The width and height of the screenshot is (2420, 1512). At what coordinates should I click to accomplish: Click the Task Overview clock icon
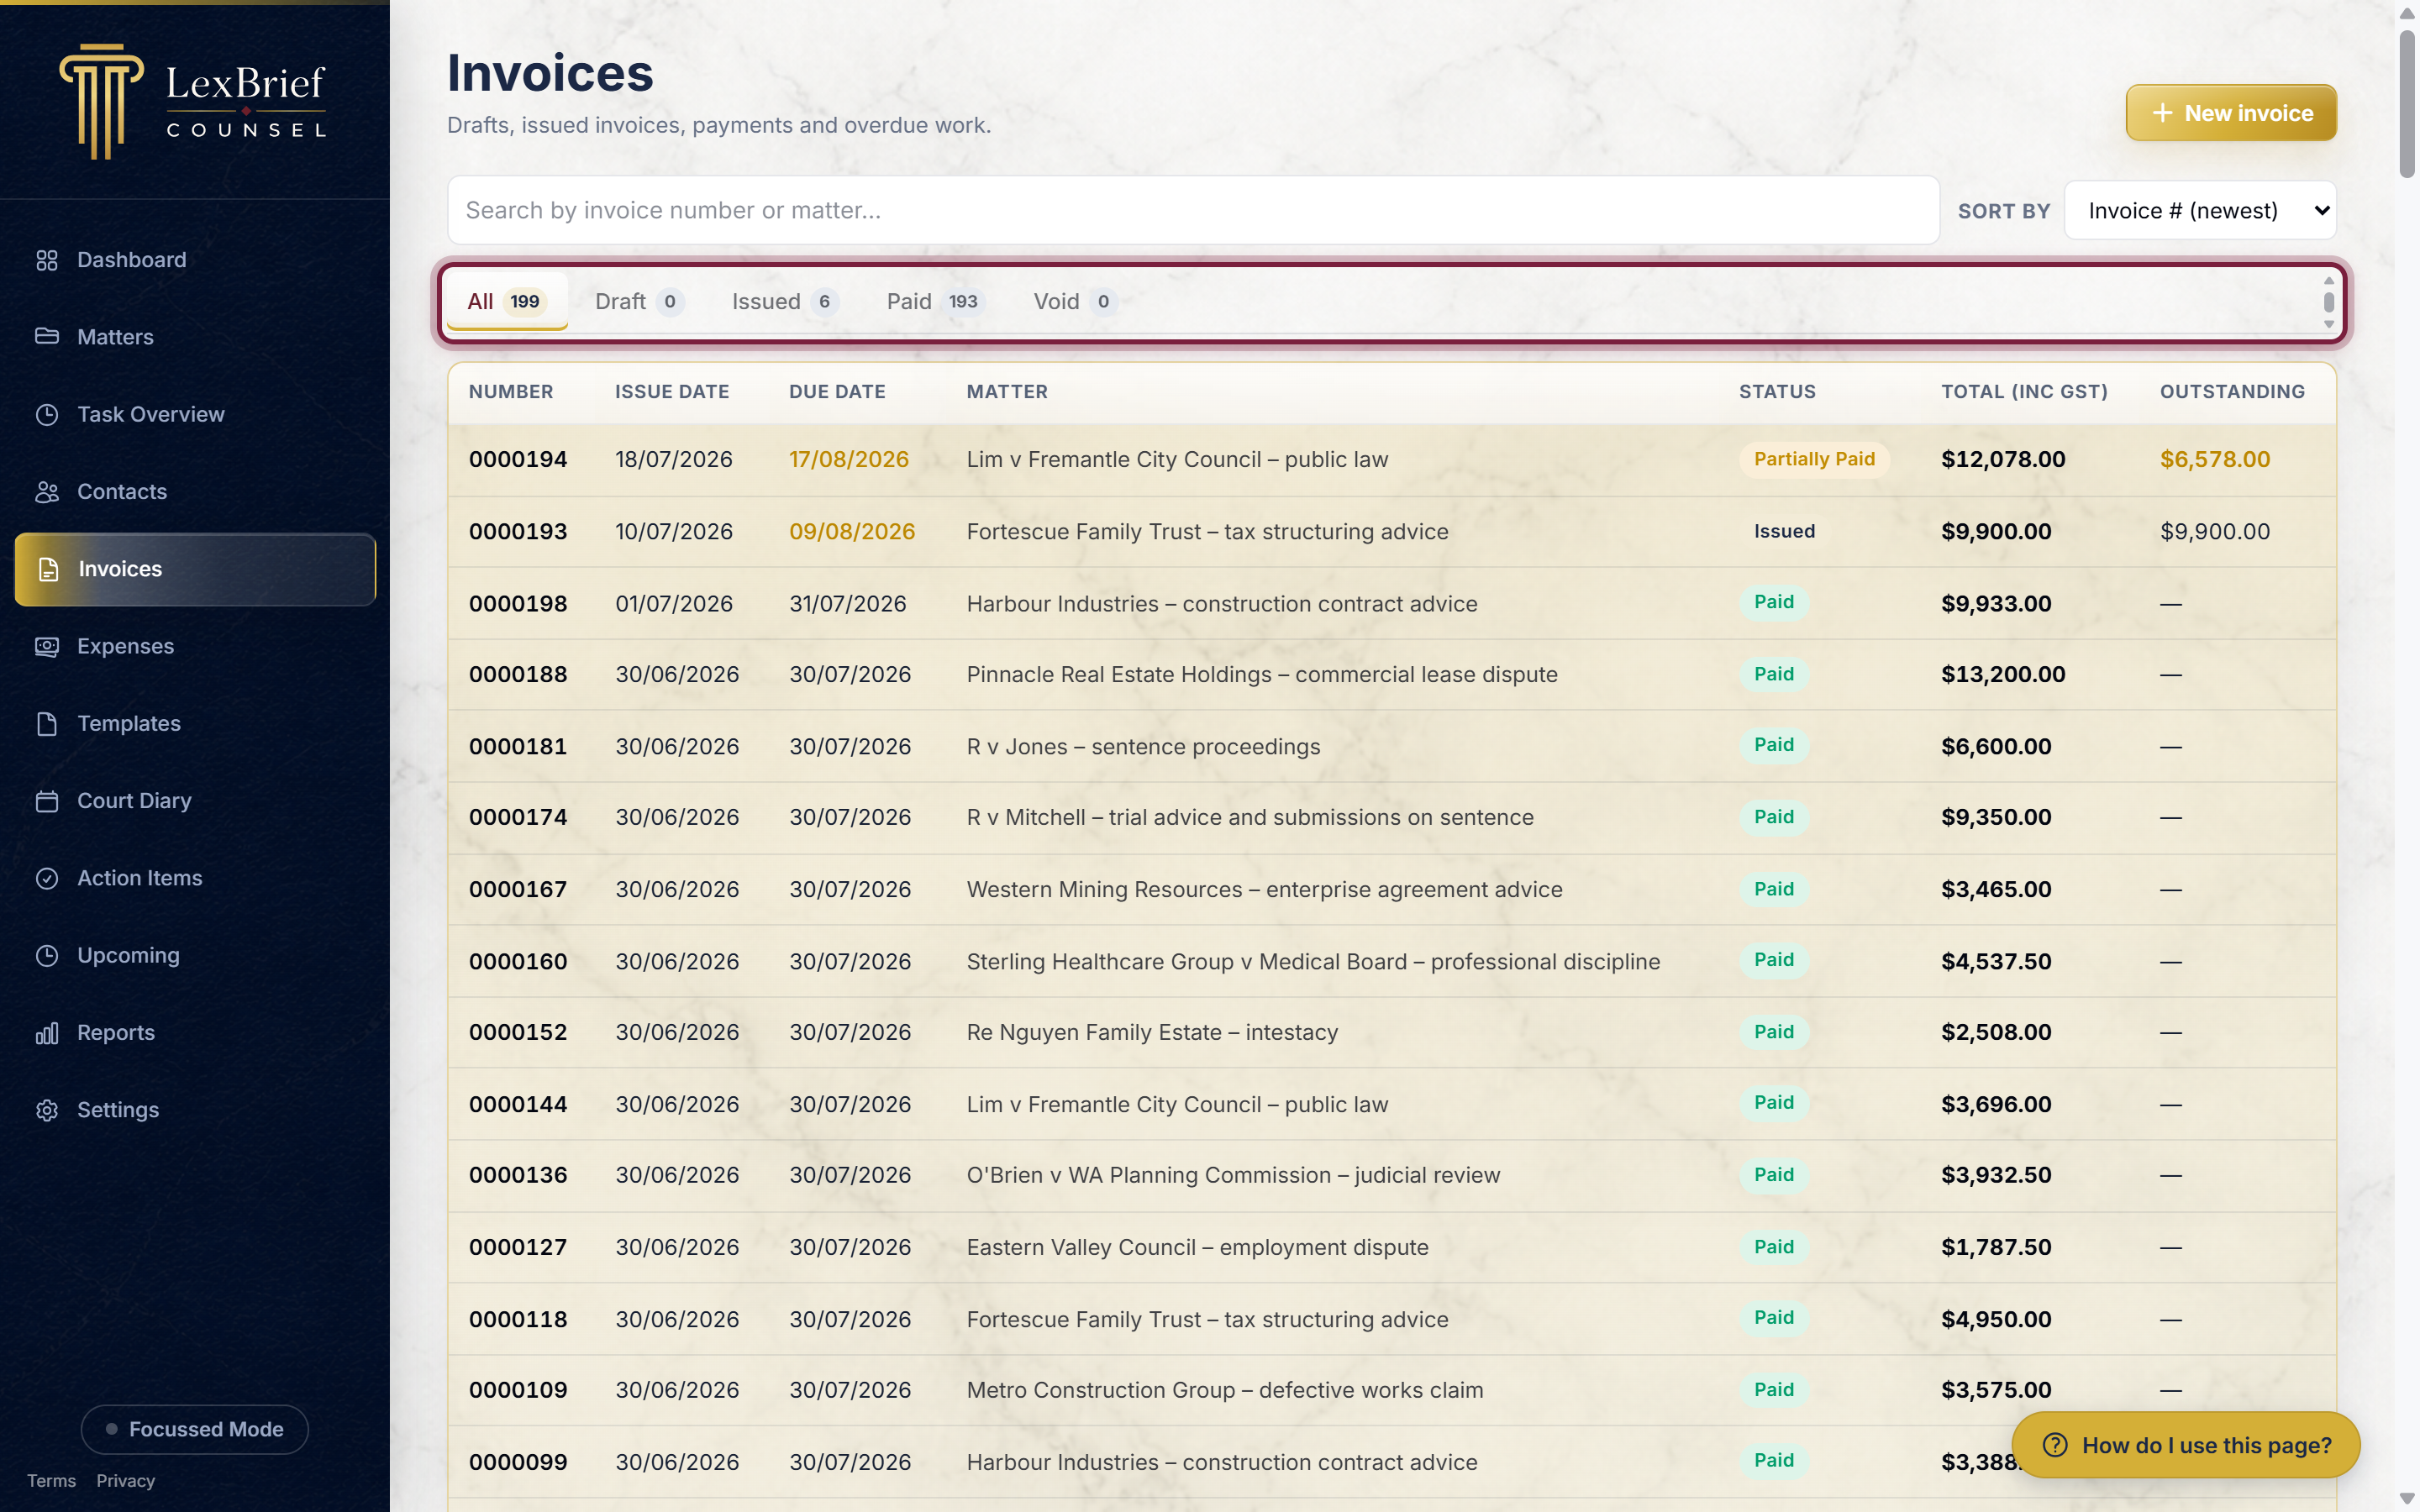[47, 414]
